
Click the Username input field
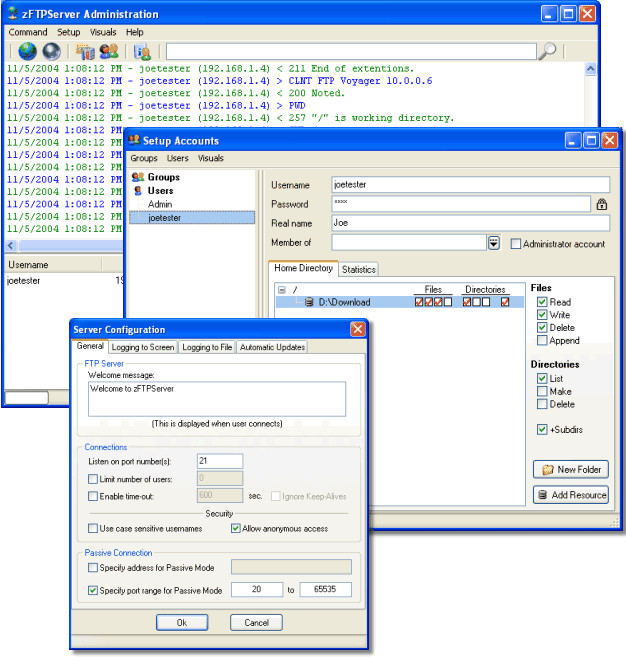[471, 184]
